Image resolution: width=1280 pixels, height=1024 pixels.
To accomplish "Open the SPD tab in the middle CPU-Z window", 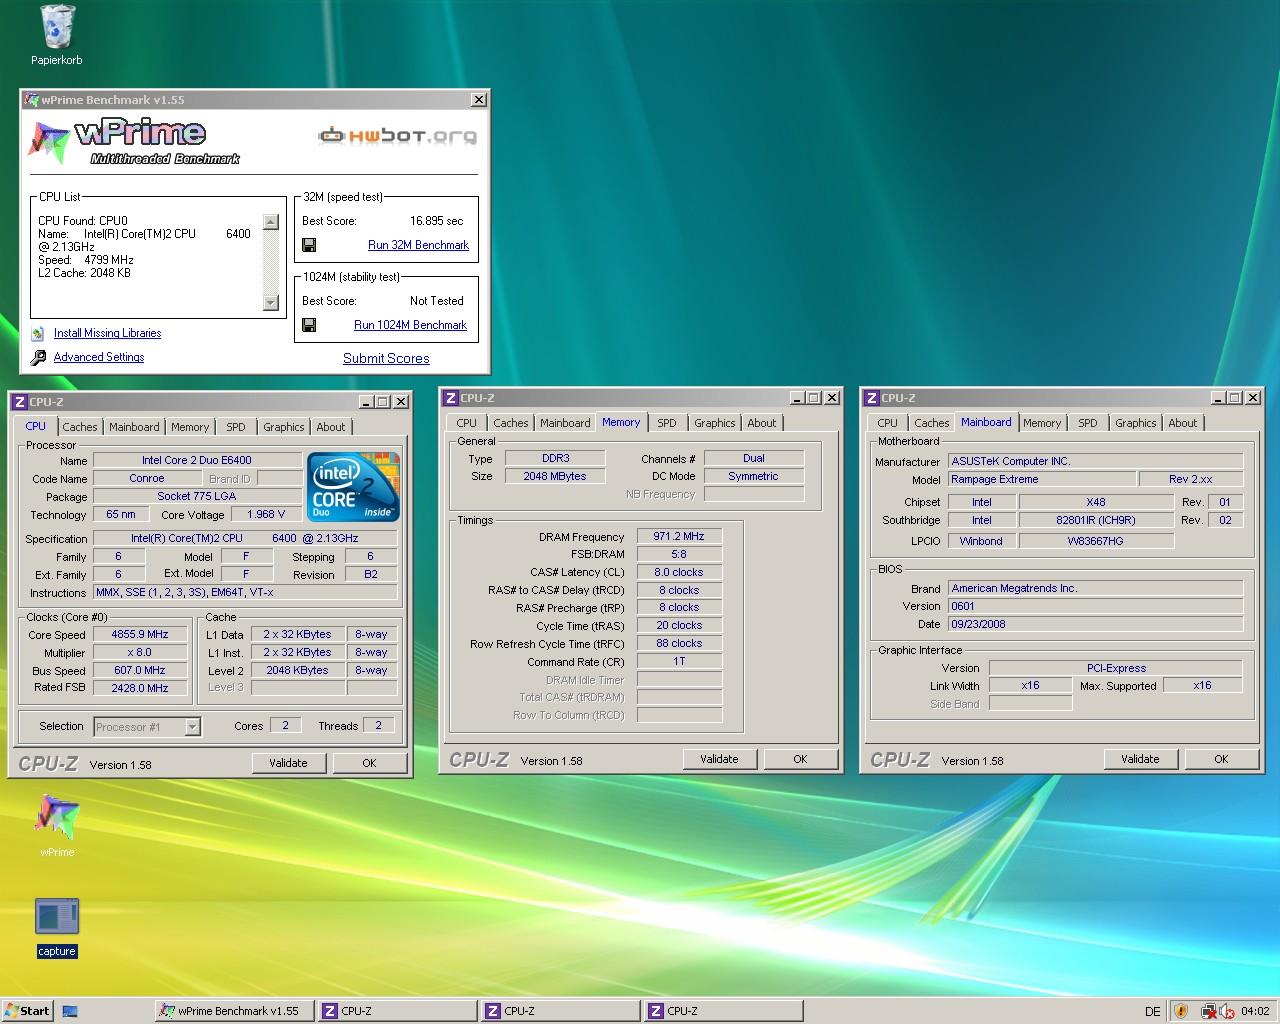I will [667, 423].
